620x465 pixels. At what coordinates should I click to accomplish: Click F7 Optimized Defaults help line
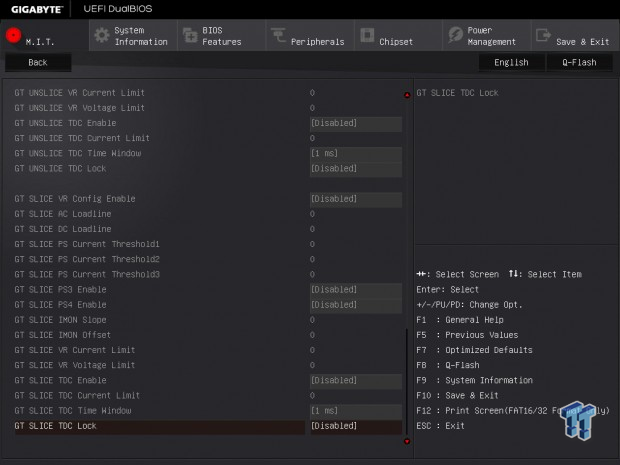[474, 350]
